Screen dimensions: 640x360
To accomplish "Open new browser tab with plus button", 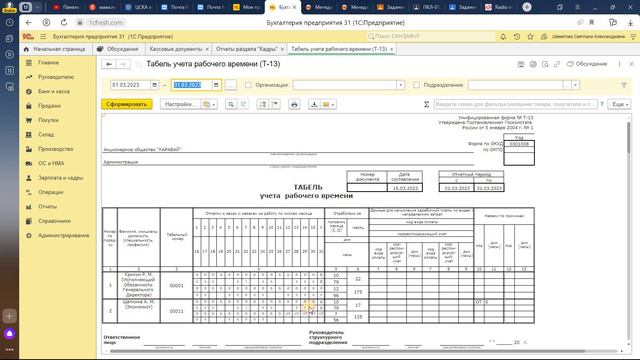I will 527,7.
